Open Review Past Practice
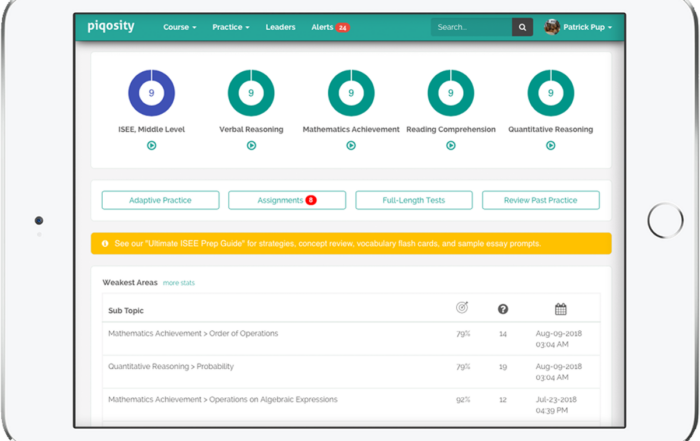Viewport: 700px width, 441px height. [541, 200]
